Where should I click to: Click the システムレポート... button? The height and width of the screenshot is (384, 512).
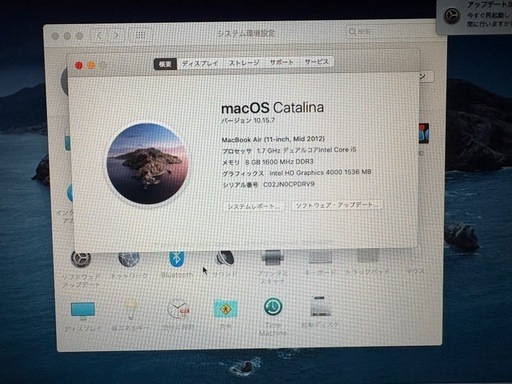[x=253, y=207]
